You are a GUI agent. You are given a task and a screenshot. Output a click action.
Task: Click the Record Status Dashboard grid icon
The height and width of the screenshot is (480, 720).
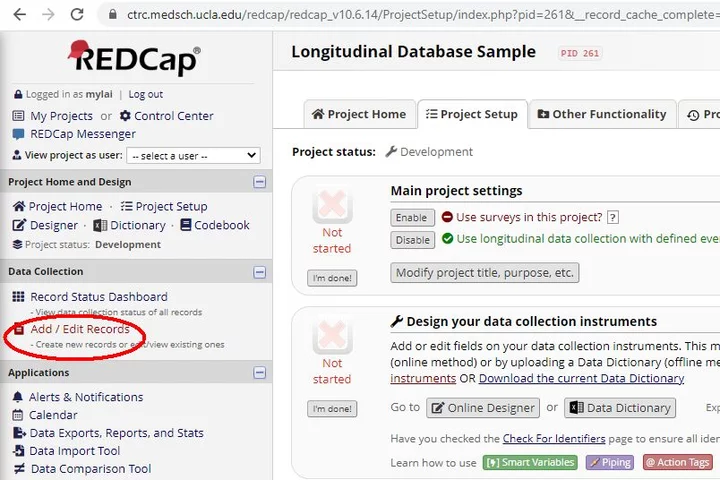(x=18, y=297)
